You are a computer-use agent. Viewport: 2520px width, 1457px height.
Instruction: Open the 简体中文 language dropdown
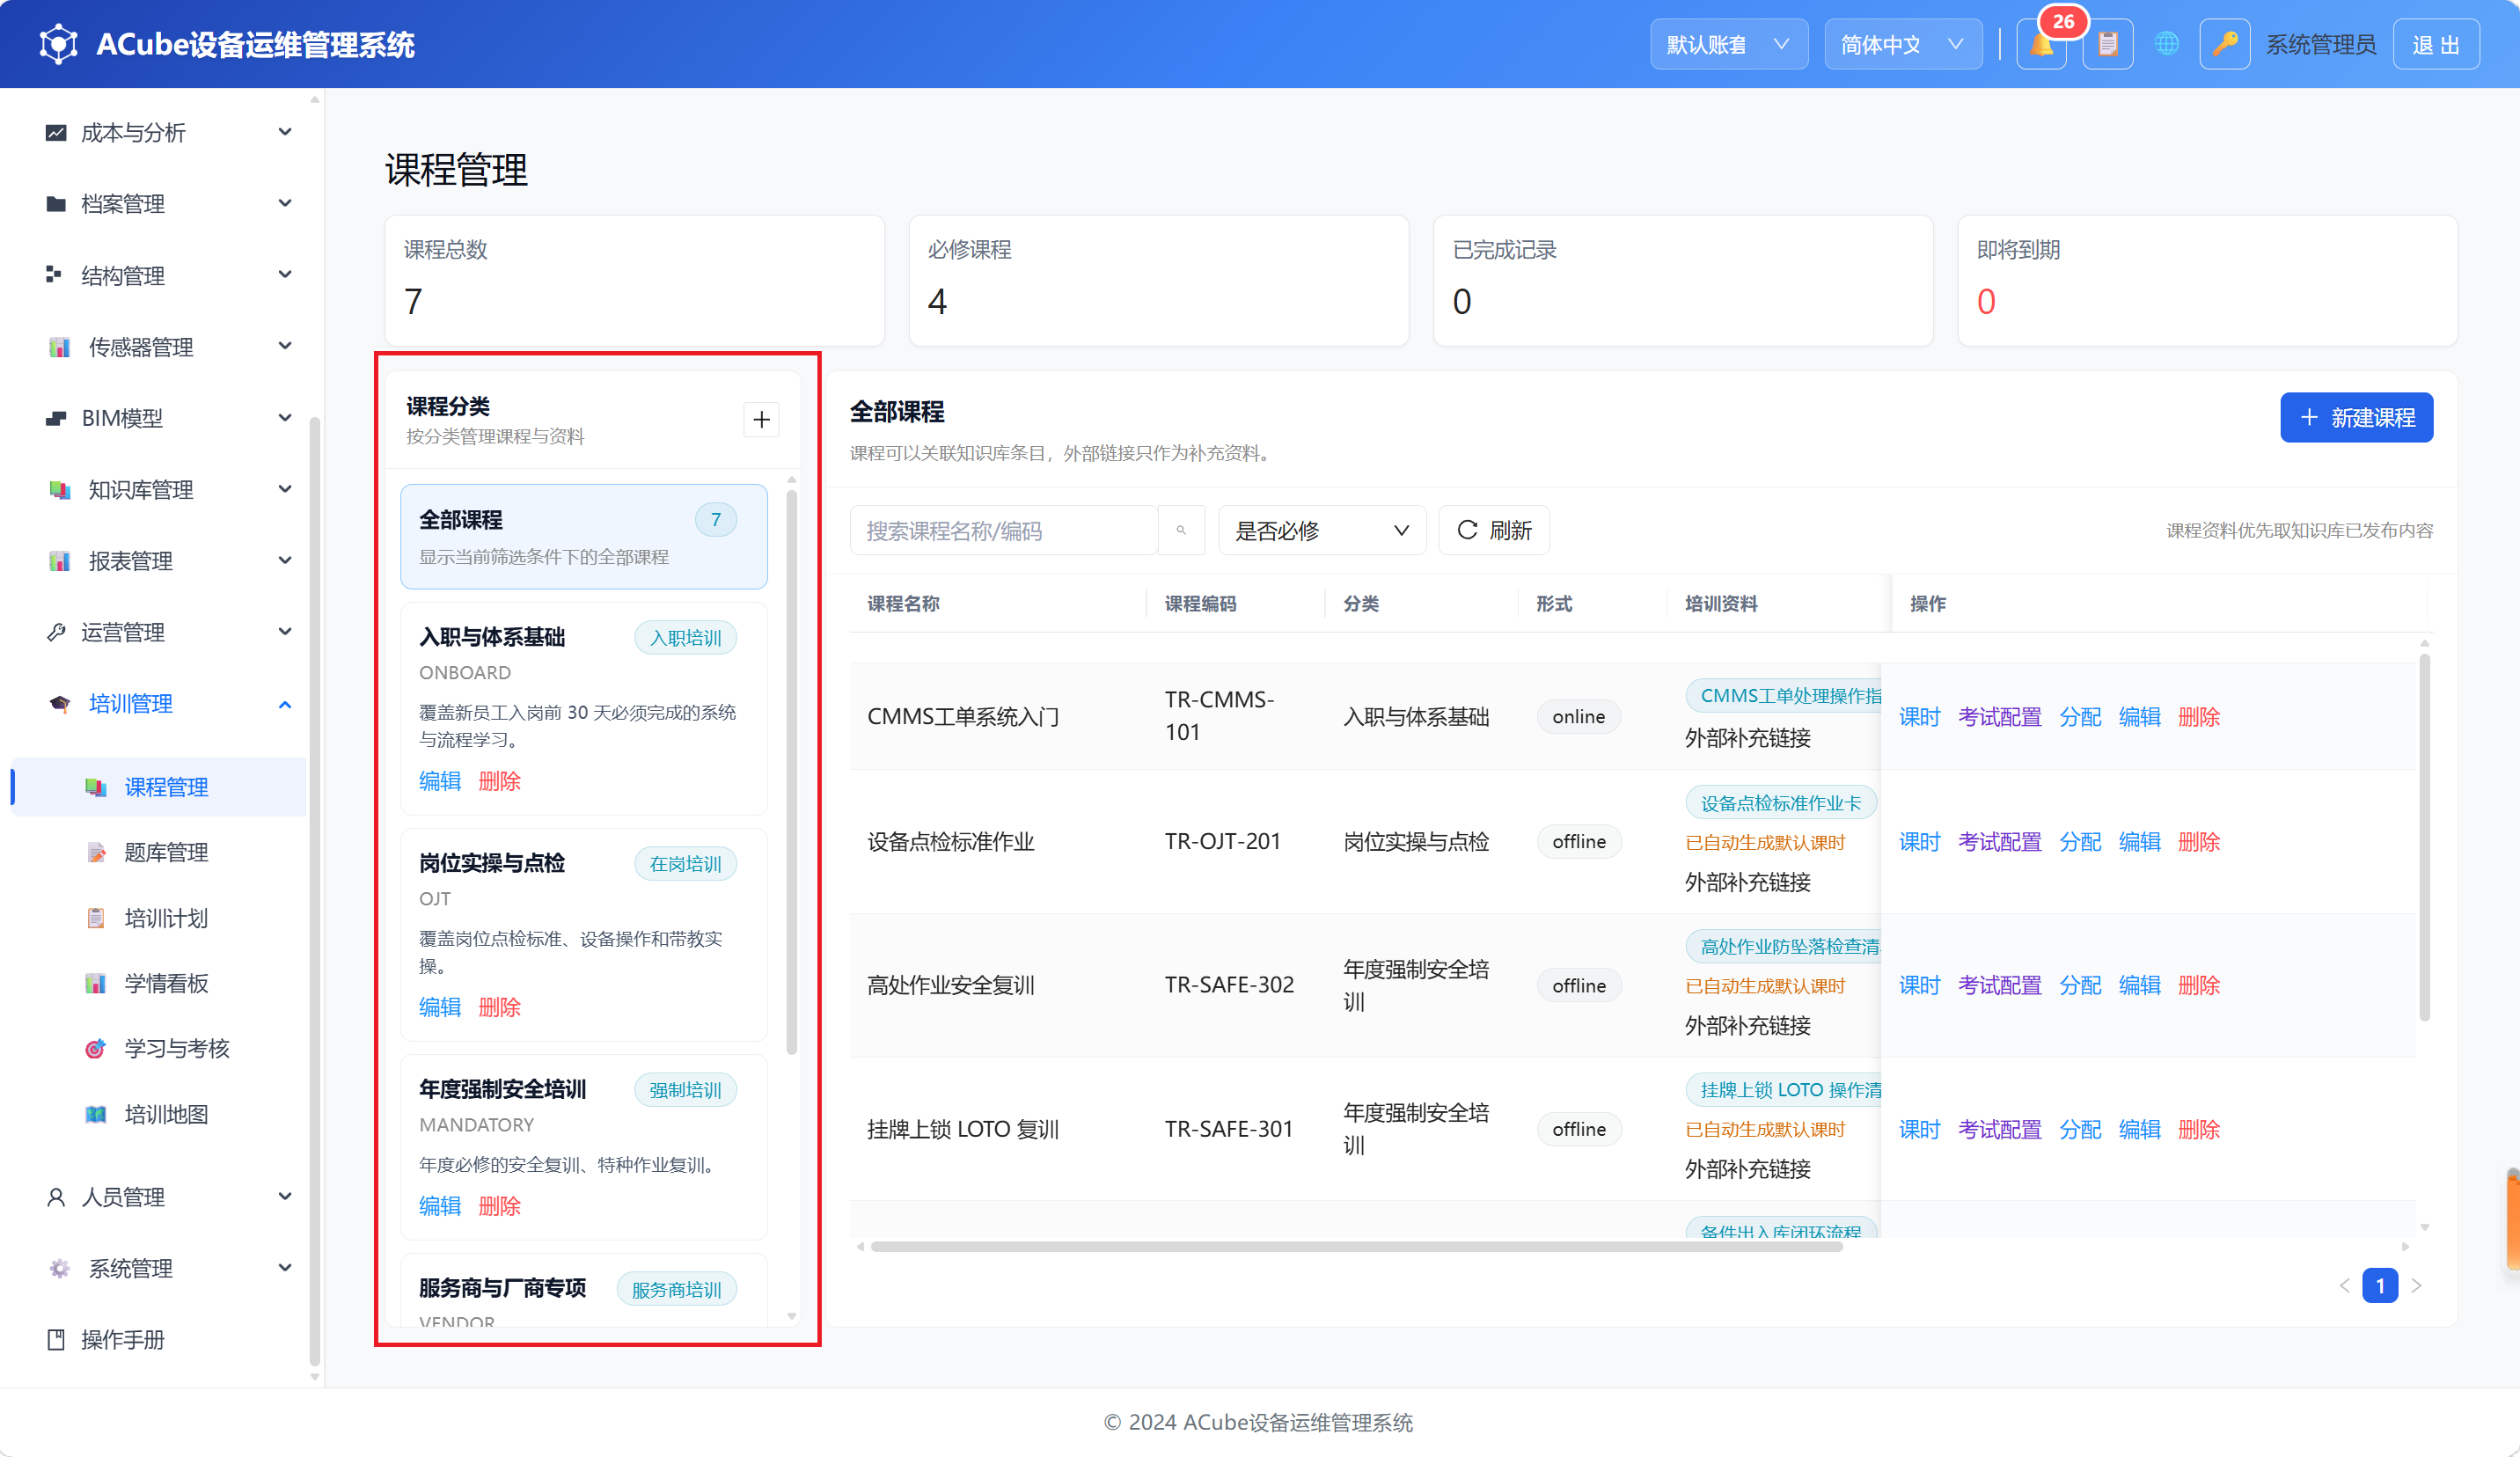click(1903, 45)
